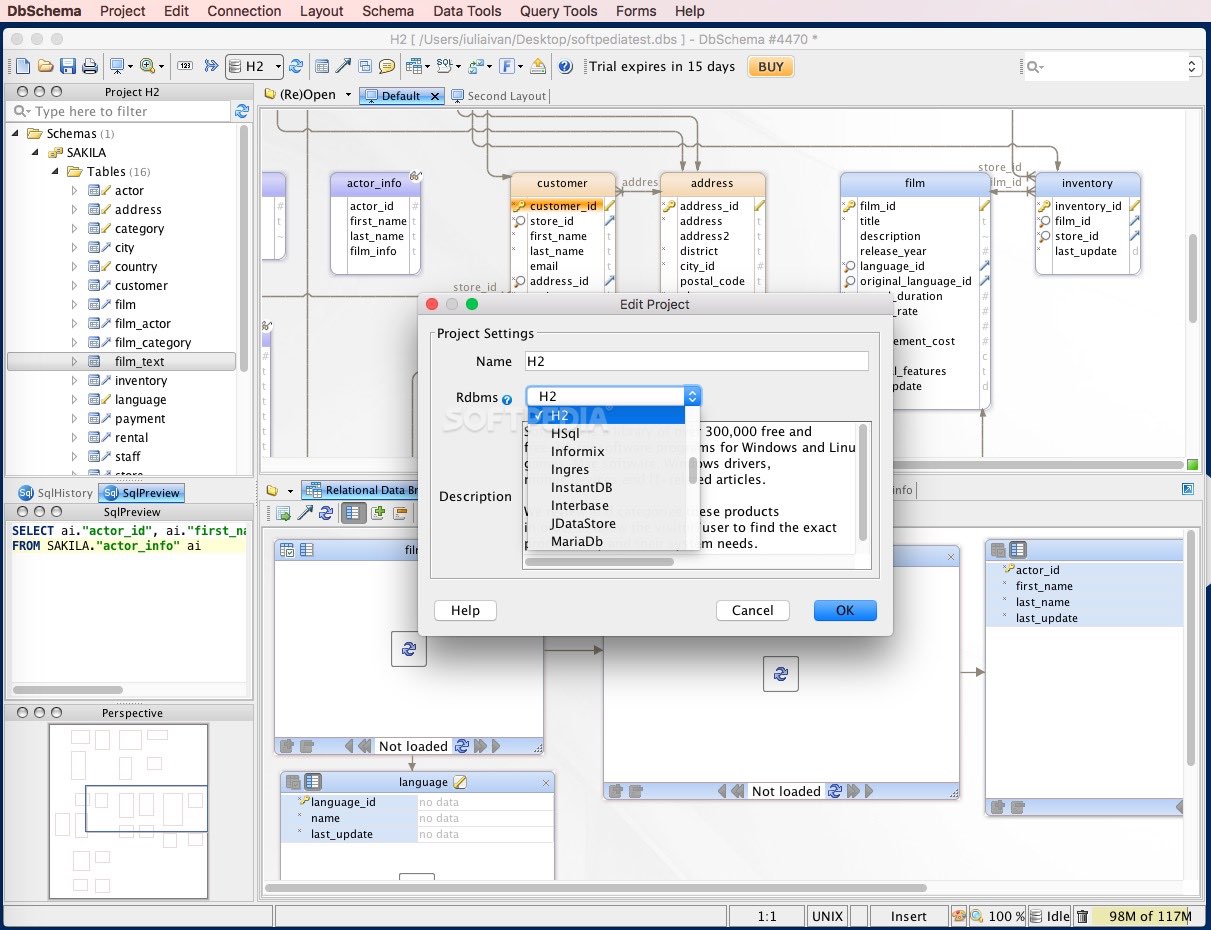
Task: Select the foreign key arrow tool
Action: (343, 67)
